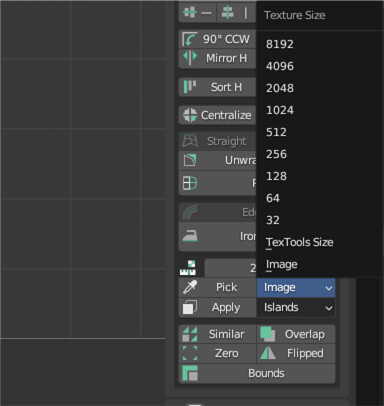The height and width of the screenshot is (406, 384).
Task: Click the Zero selection icon
Action: point(190,353)
